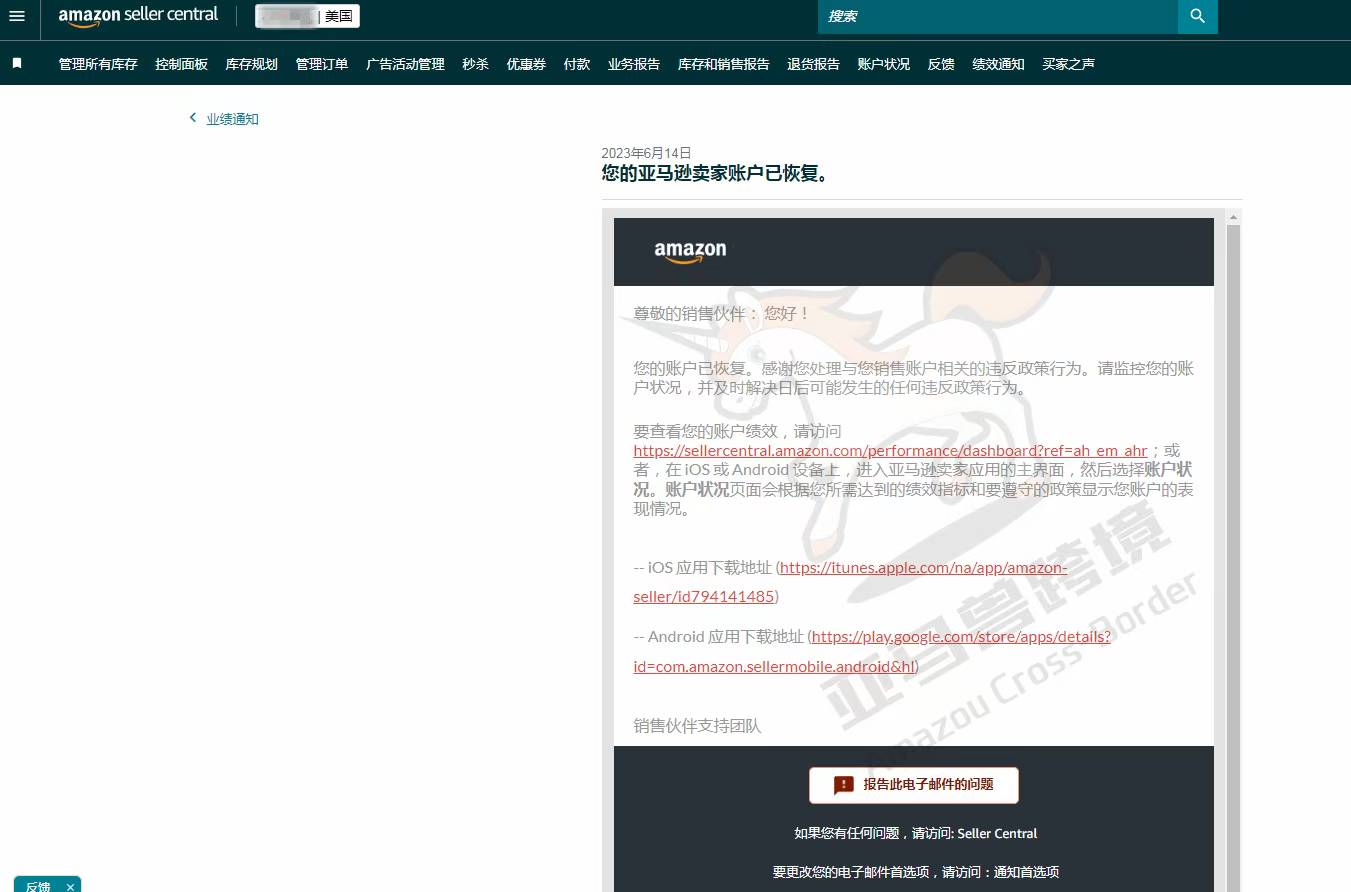Go to 付款 payments
The height and width of the screenshot is (892, 1351).
coord(577,64)
